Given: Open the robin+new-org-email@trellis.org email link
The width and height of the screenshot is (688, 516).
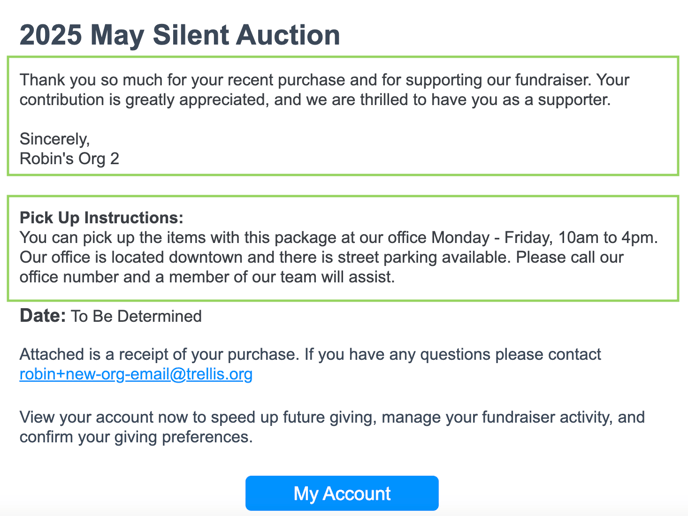Looking at the screenshot, I should [x=136, y=374].
